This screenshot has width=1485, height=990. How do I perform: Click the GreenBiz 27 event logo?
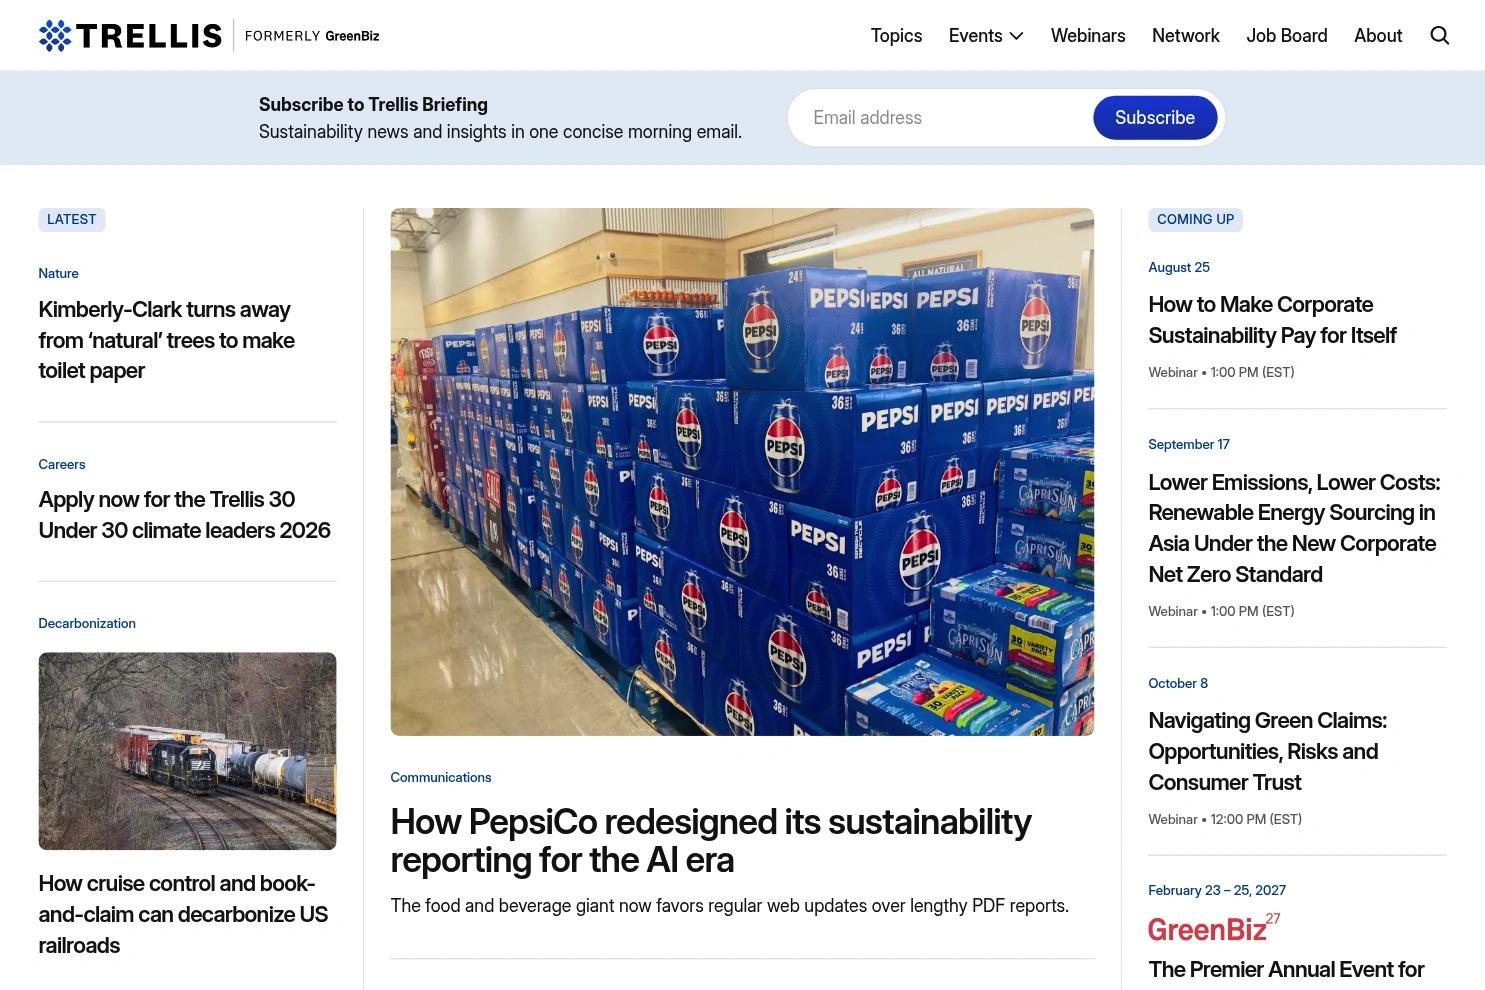point(1214,928)
